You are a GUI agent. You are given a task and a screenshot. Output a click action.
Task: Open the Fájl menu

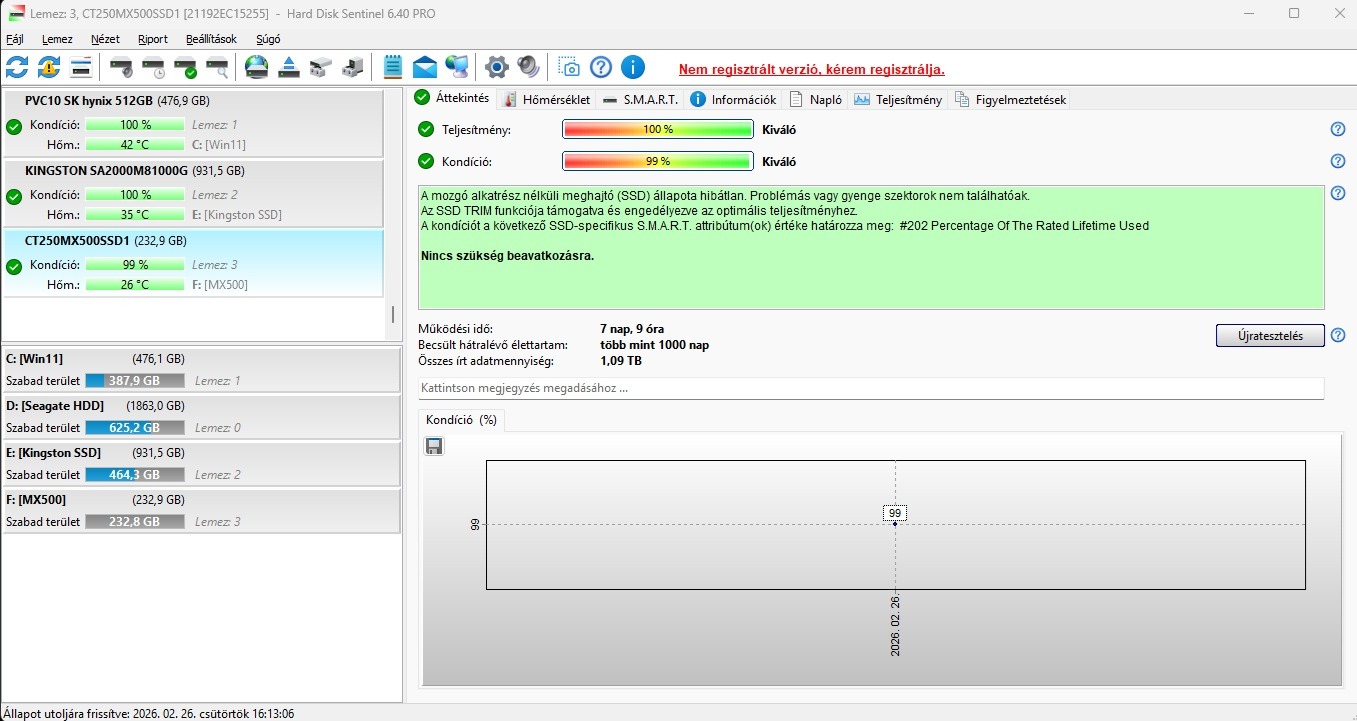[15, 40]
